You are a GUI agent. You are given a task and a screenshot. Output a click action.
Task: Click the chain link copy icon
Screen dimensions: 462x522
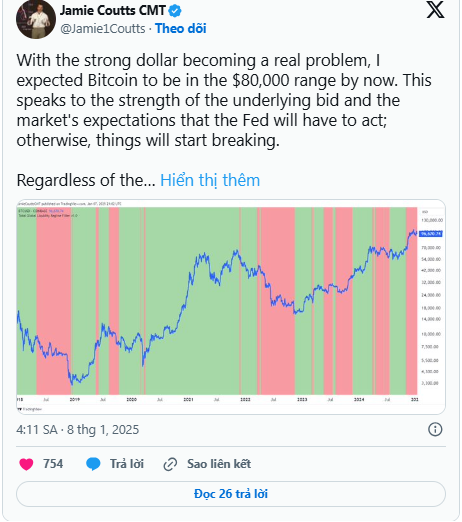170,464
